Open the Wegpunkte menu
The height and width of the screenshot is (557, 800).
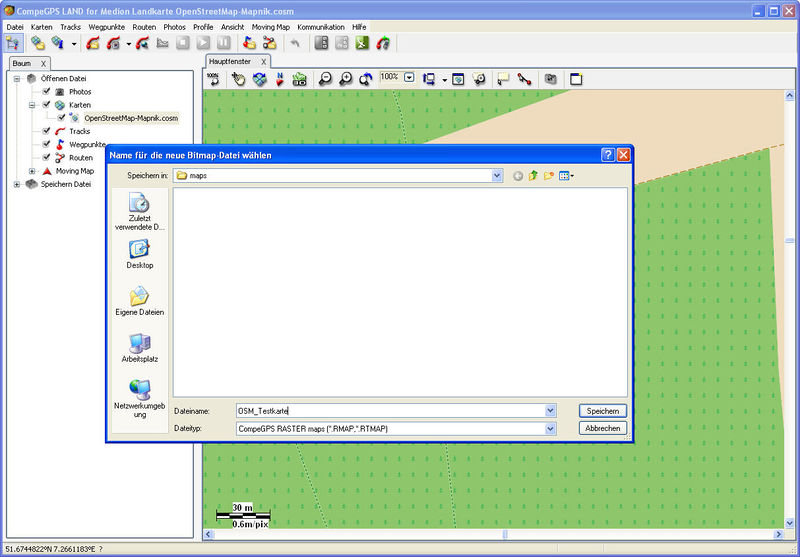tap(106, 26)
